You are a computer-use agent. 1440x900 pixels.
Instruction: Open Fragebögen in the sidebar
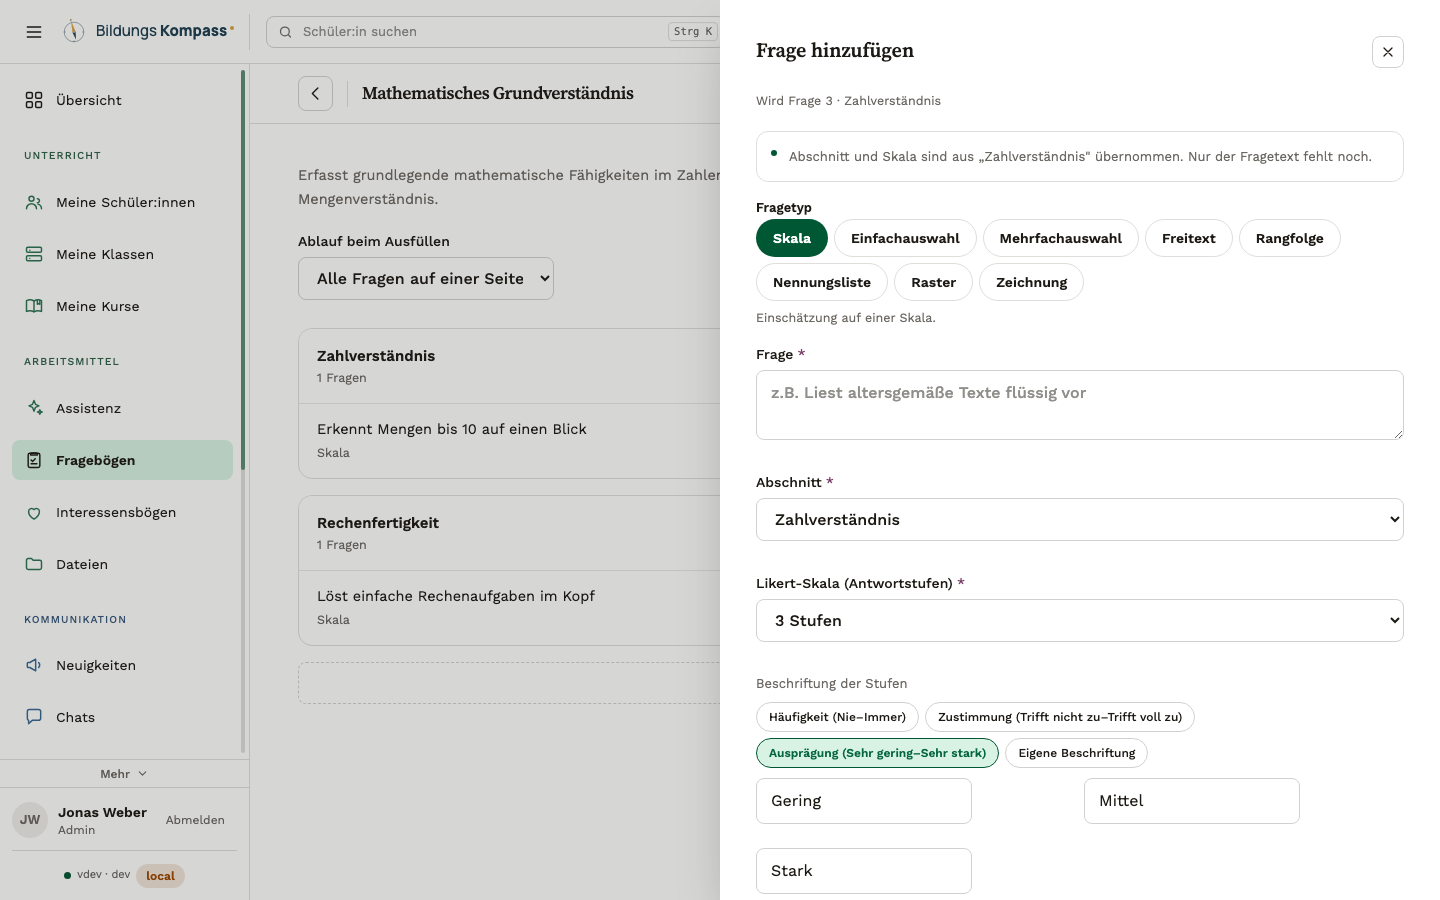(122, 460)
